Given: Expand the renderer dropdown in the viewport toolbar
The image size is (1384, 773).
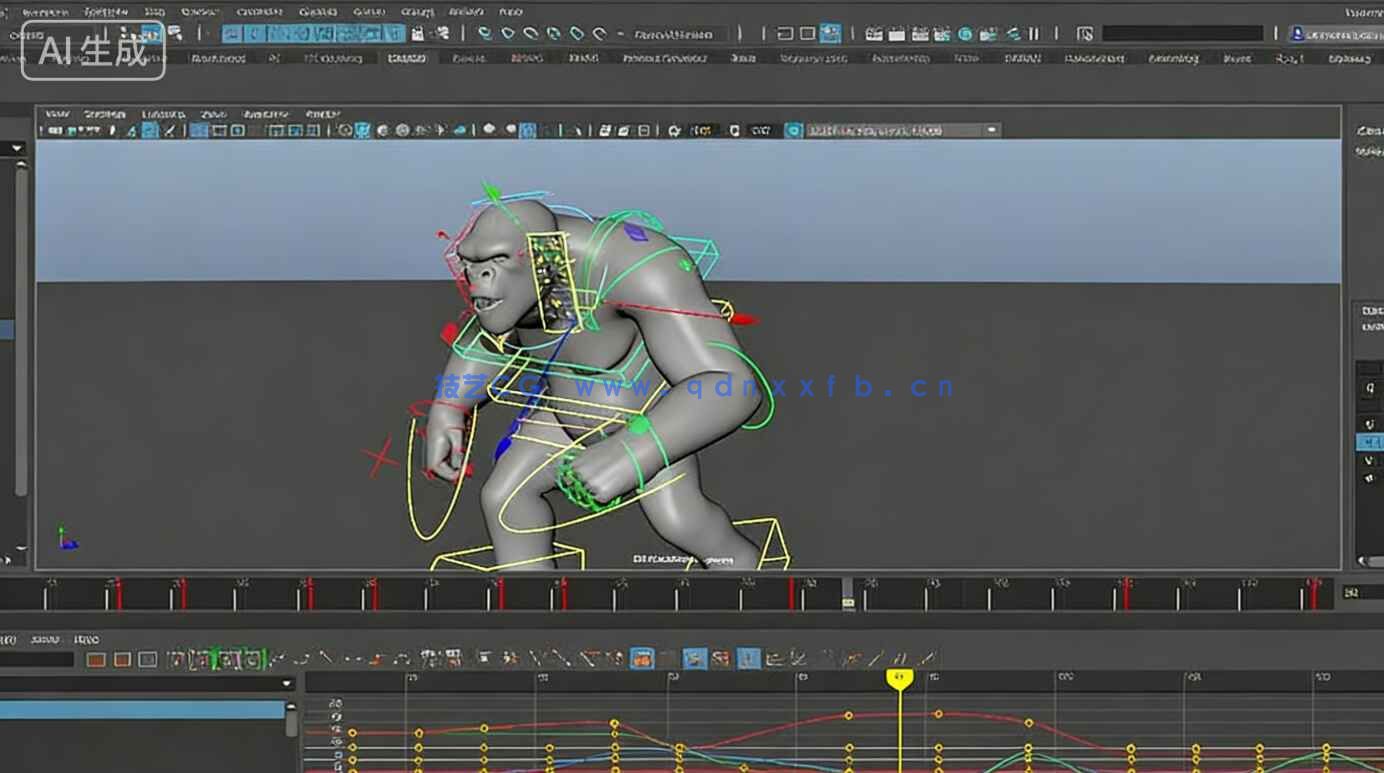Looking at the screenshot, I should pos(992,130).
